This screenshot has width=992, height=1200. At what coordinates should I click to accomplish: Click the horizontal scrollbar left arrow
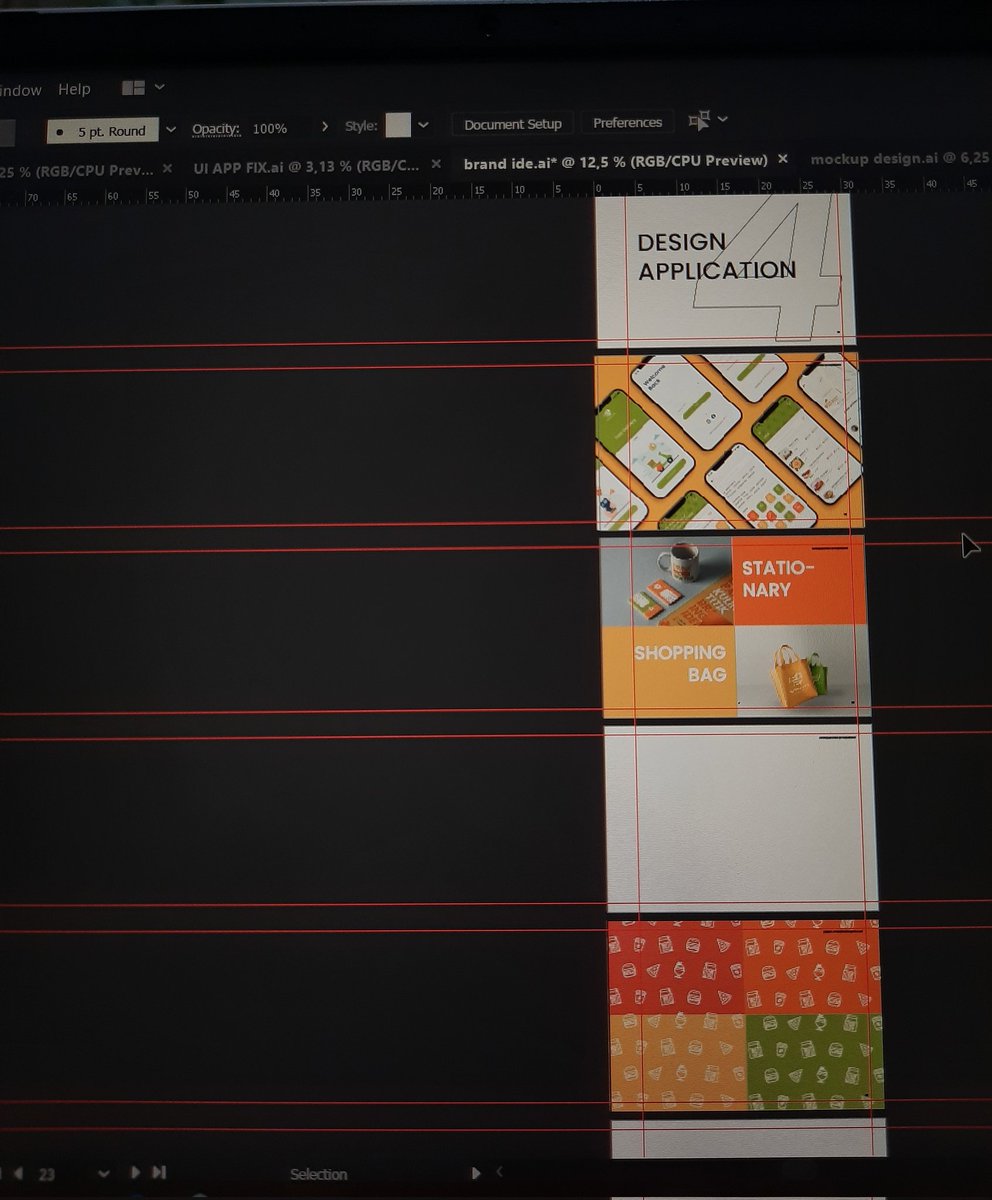[x=499, y=1172]
